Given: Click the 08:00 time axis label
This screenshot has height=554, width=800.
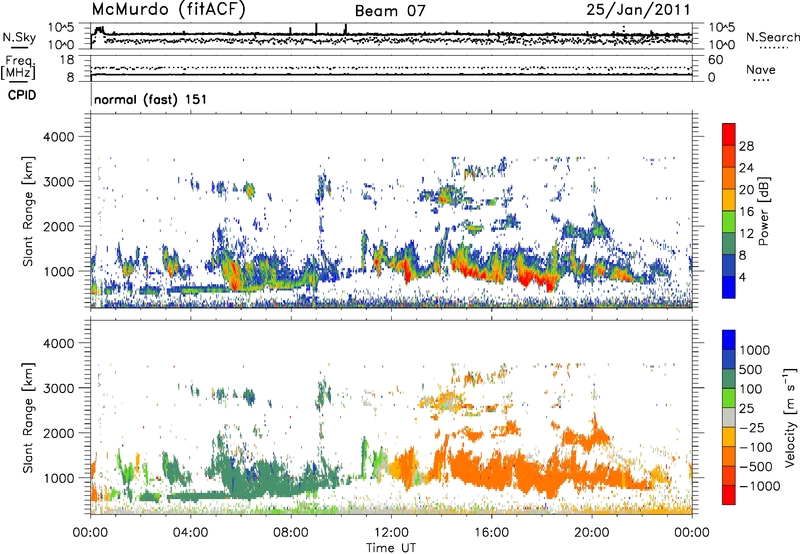Looking at the screenshot, I should [291, 533].
